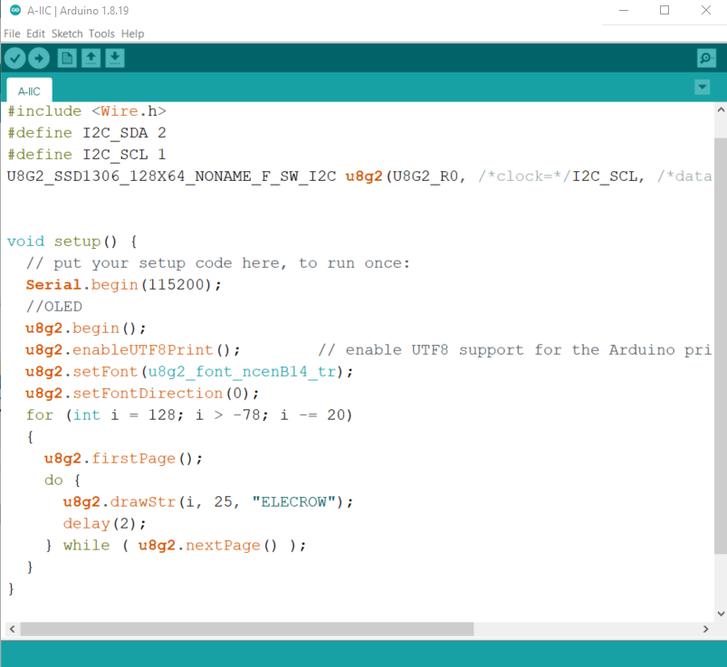This screenshot has width=727, height=667.
Task: Click the 'do {' line
Action: pyautogui.click(x=63, y=480)
